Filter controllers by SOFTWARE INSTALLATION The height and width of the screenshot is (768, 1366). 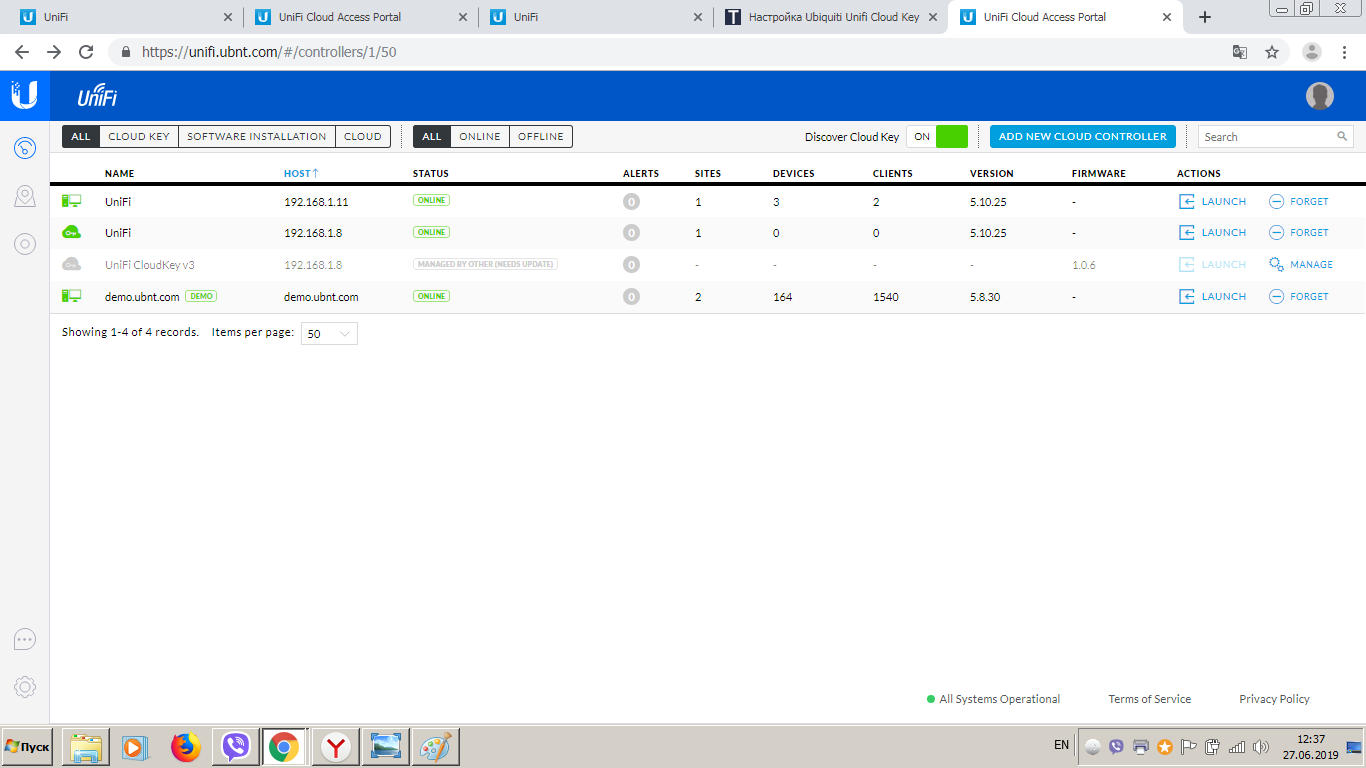coord(257,136)
